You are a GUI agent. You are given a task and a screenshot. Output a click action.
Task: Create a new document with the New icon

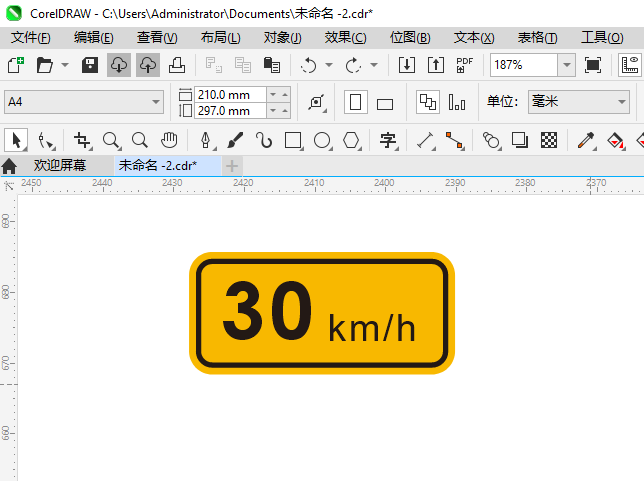click(16, 65)
